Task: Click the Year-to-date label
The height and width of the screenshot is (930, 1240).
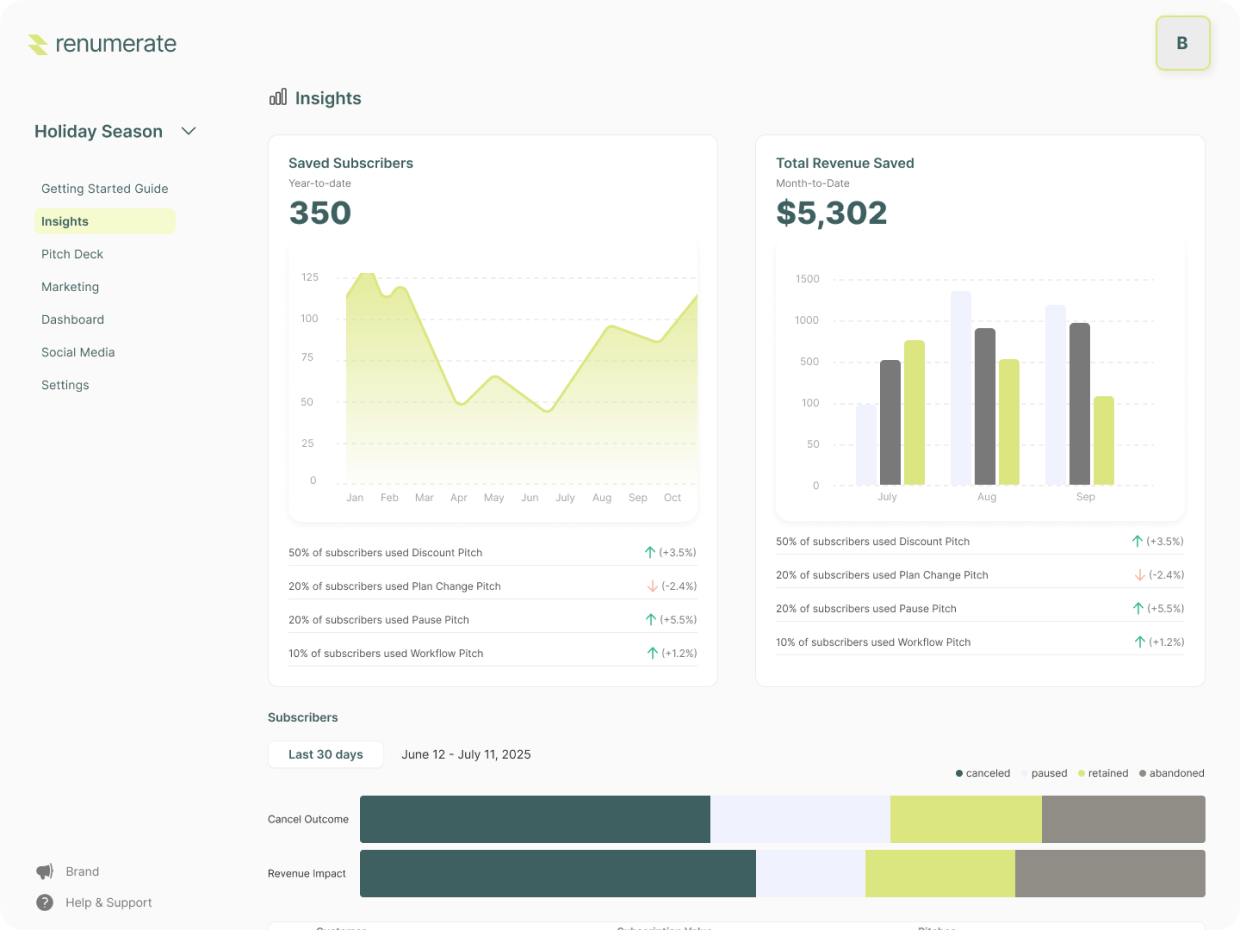Action: (x=320, y=183)
